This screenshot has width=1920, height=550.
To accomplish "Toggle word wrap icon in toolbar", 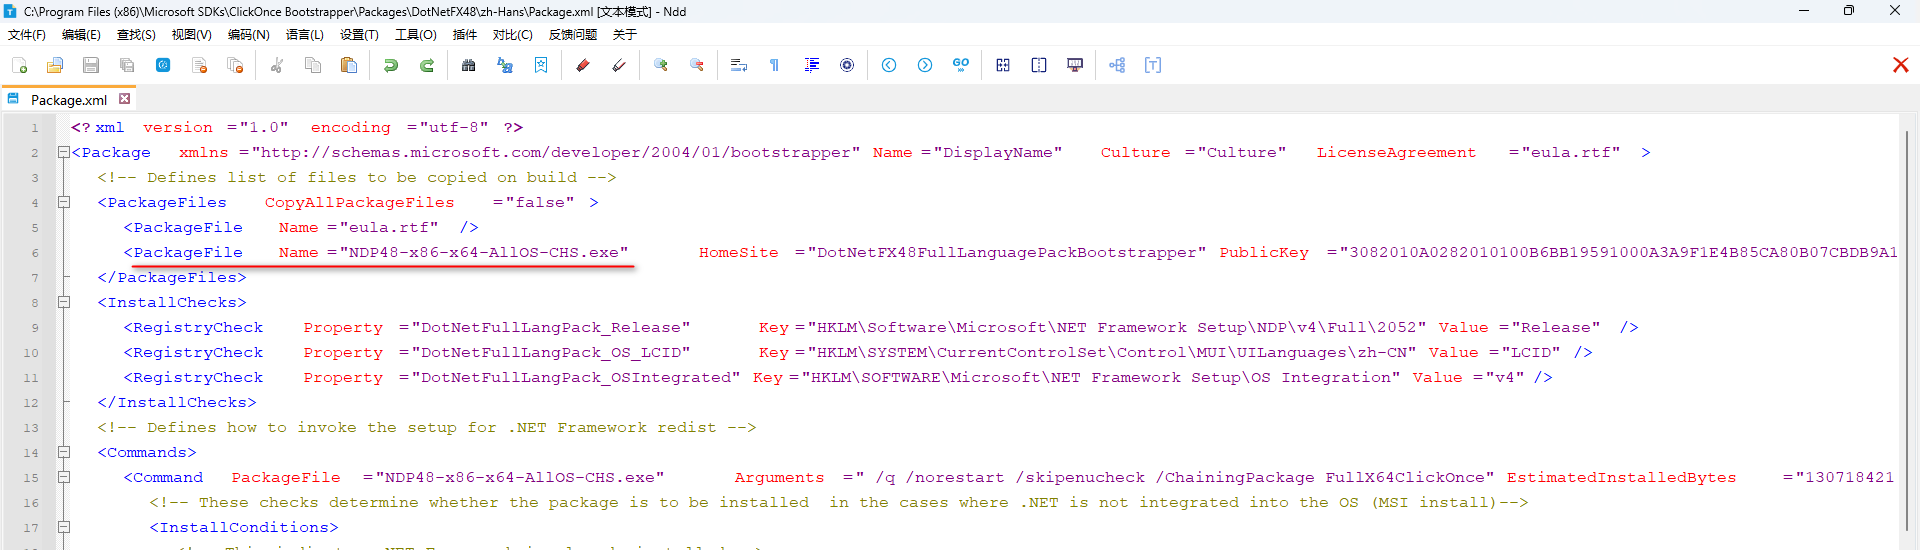I will 739,65.
